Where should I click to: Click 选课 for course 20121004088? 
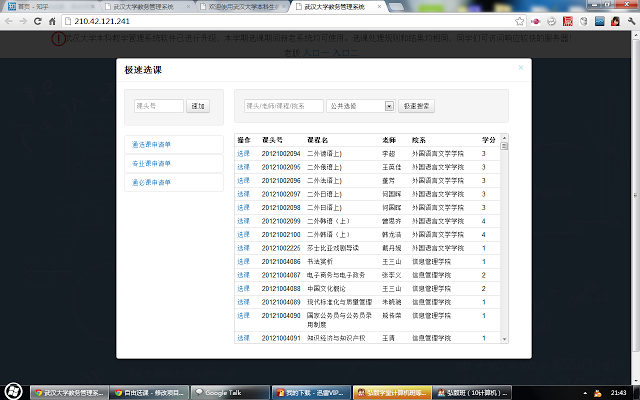tap(243, 288)
